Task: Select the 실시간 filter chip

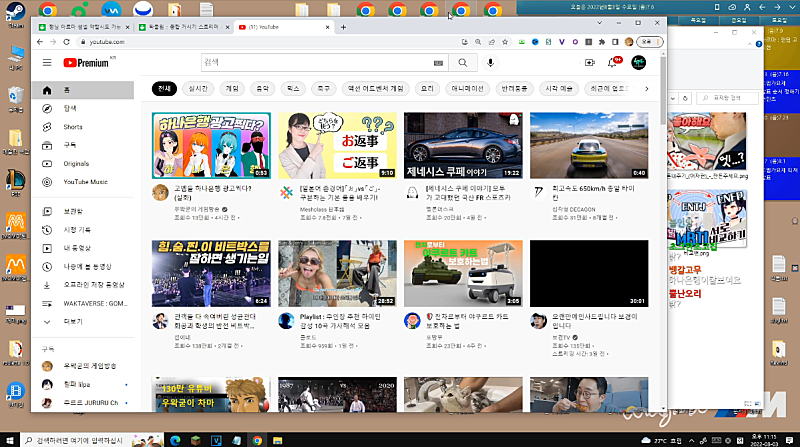Action: (198, 89)
